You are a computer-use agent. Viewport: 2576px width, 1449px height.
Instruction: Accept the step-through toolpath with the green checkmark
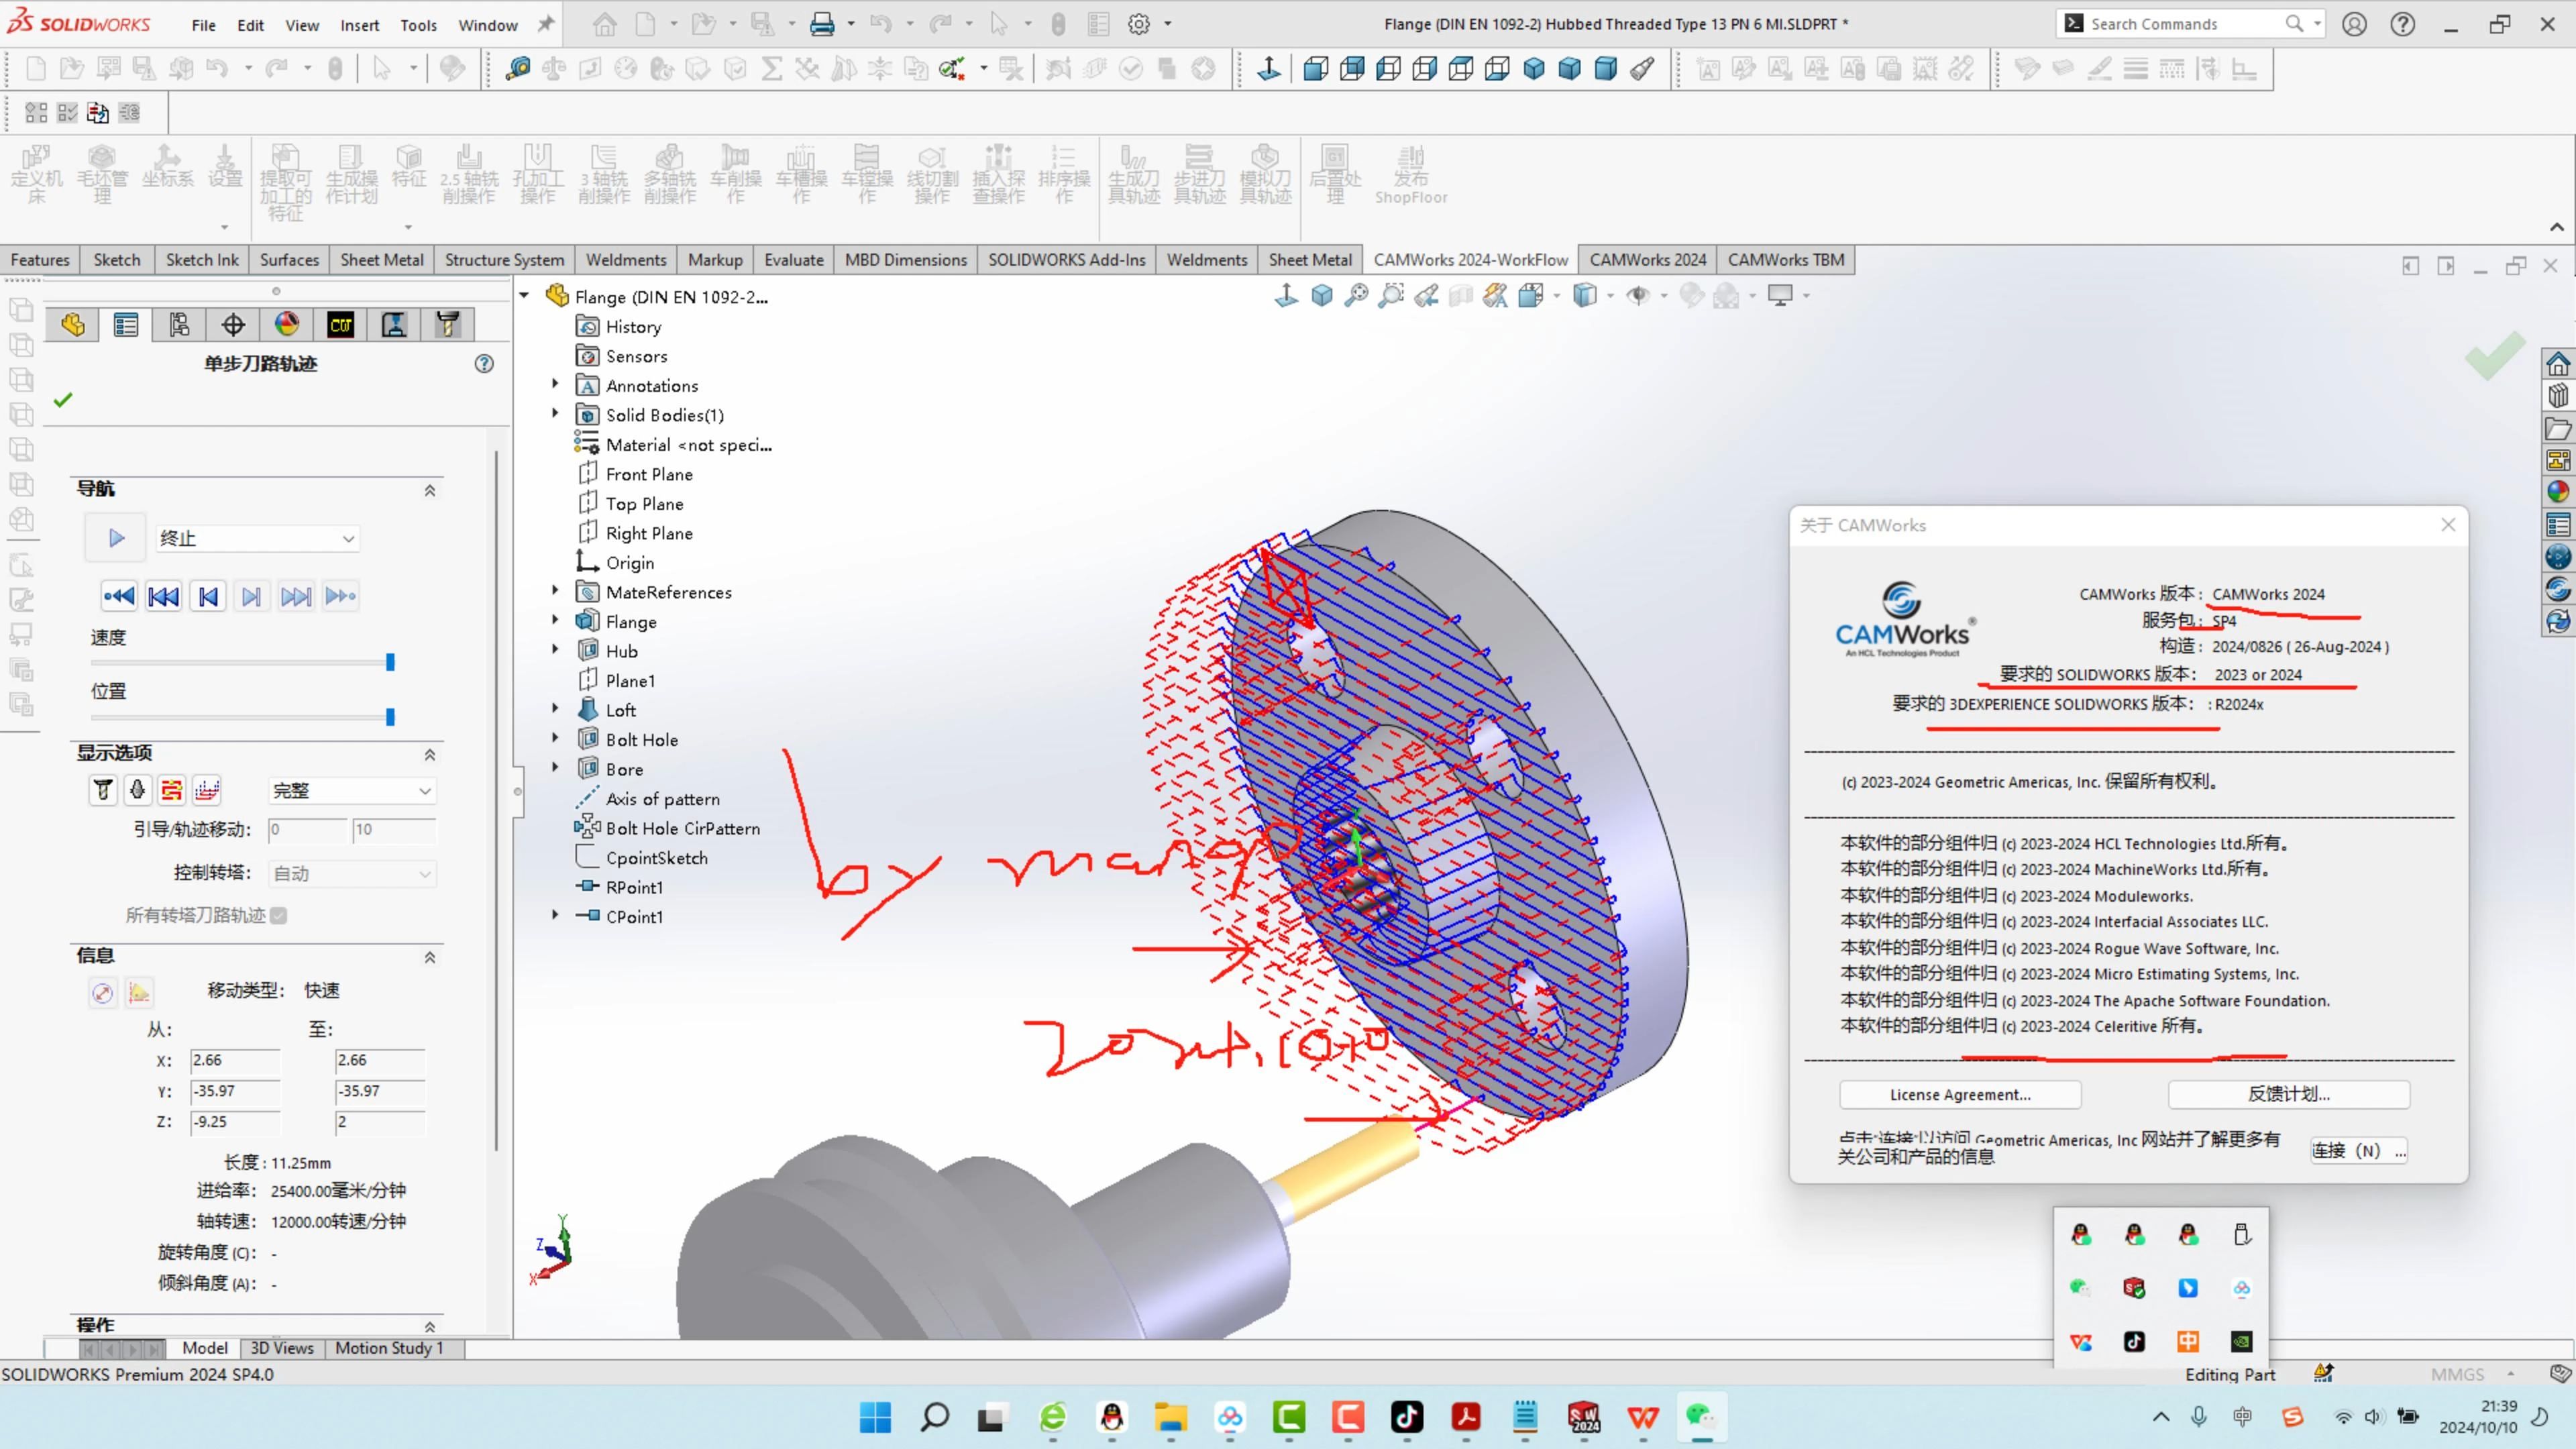pyautogui.click(x=63, y=400)
